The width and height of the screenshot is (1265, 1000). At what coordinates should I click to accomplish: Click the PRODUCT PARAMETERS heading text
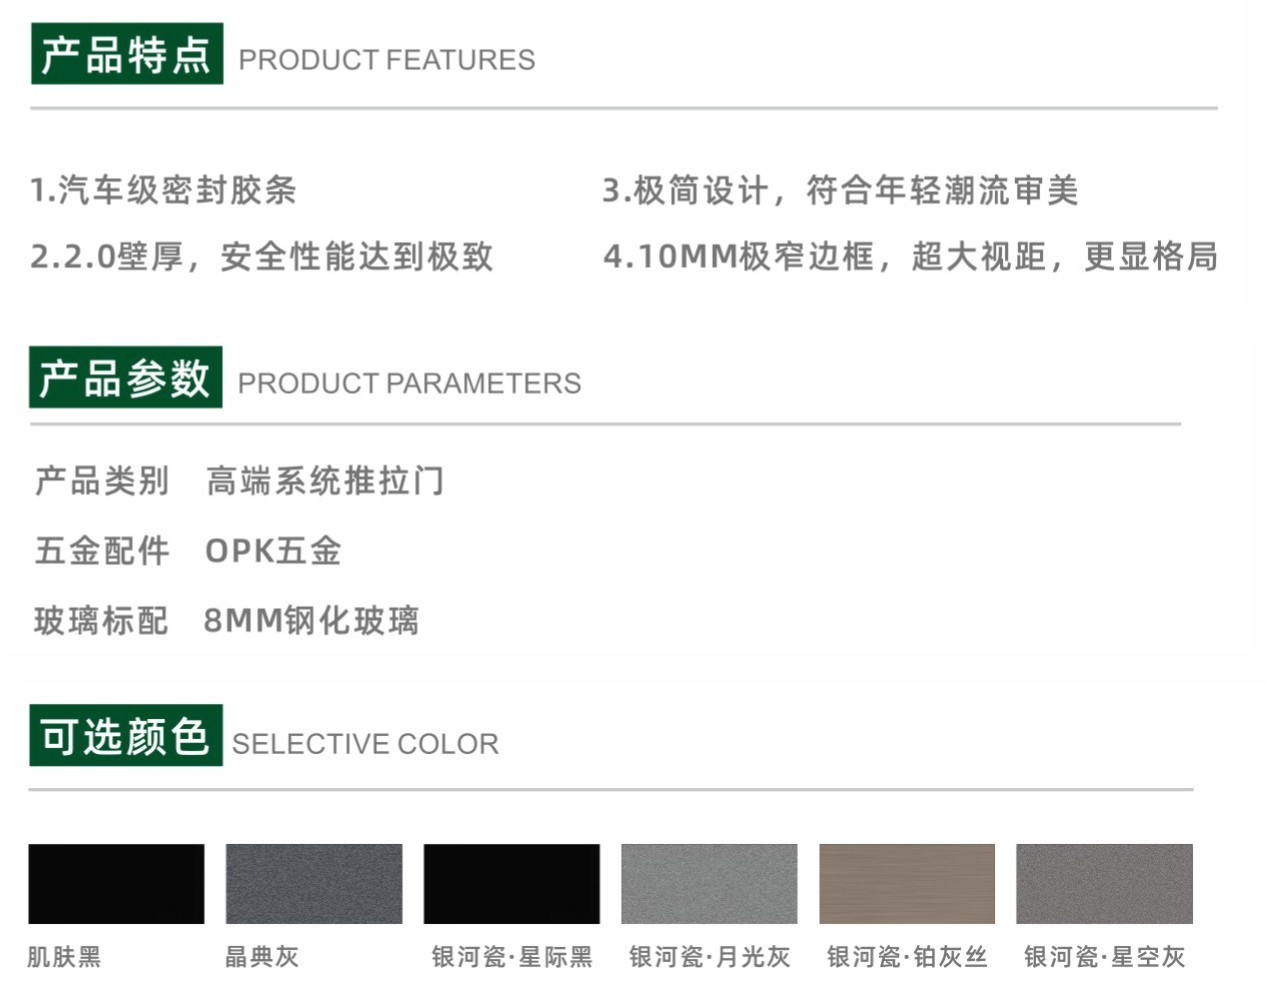(409, 383)
